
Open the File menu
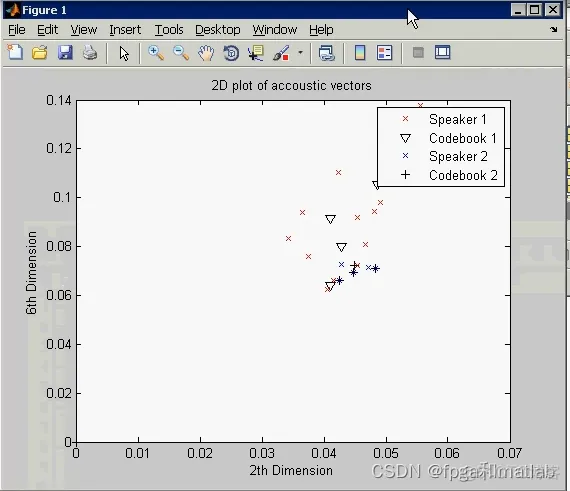17,29
